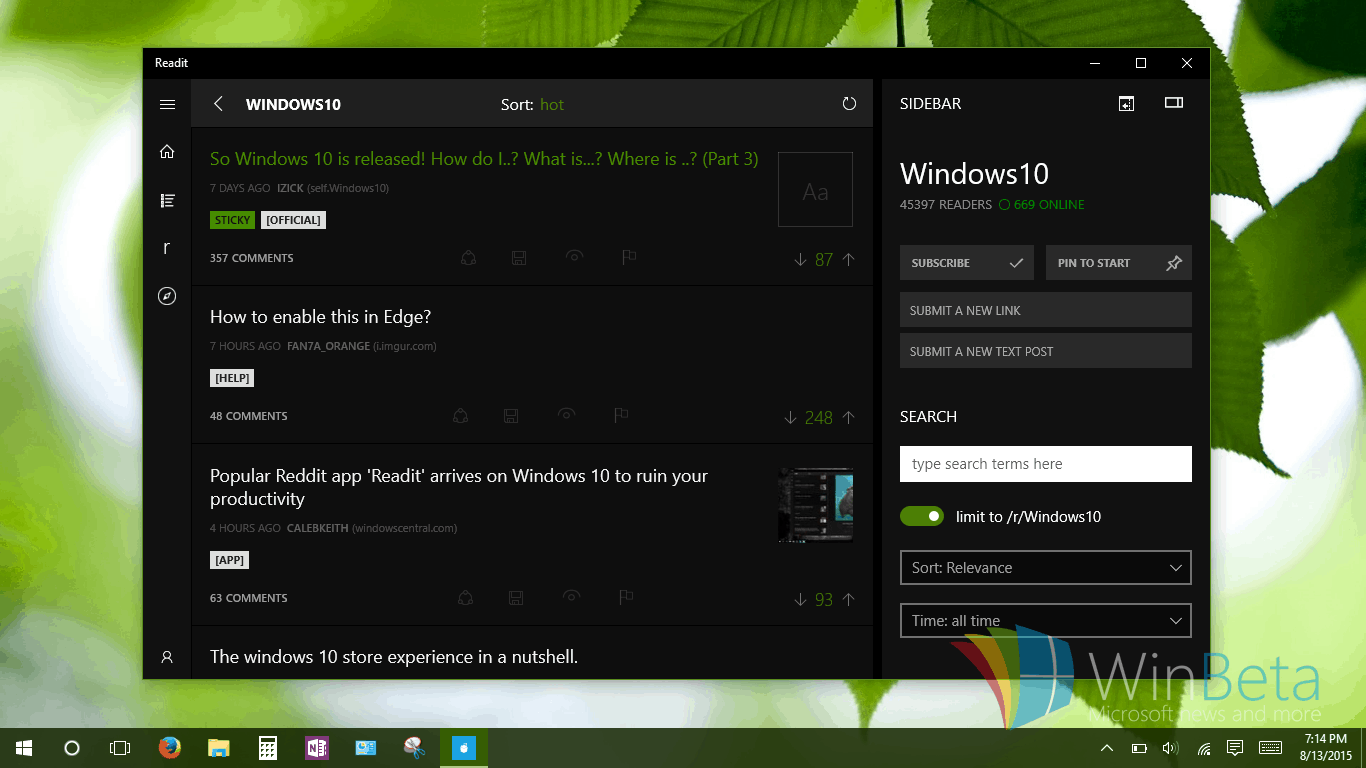The width and height of the screenshot is (1366, 768).
Task: Upvote the post with score 93
Action: tap(848, 599)
